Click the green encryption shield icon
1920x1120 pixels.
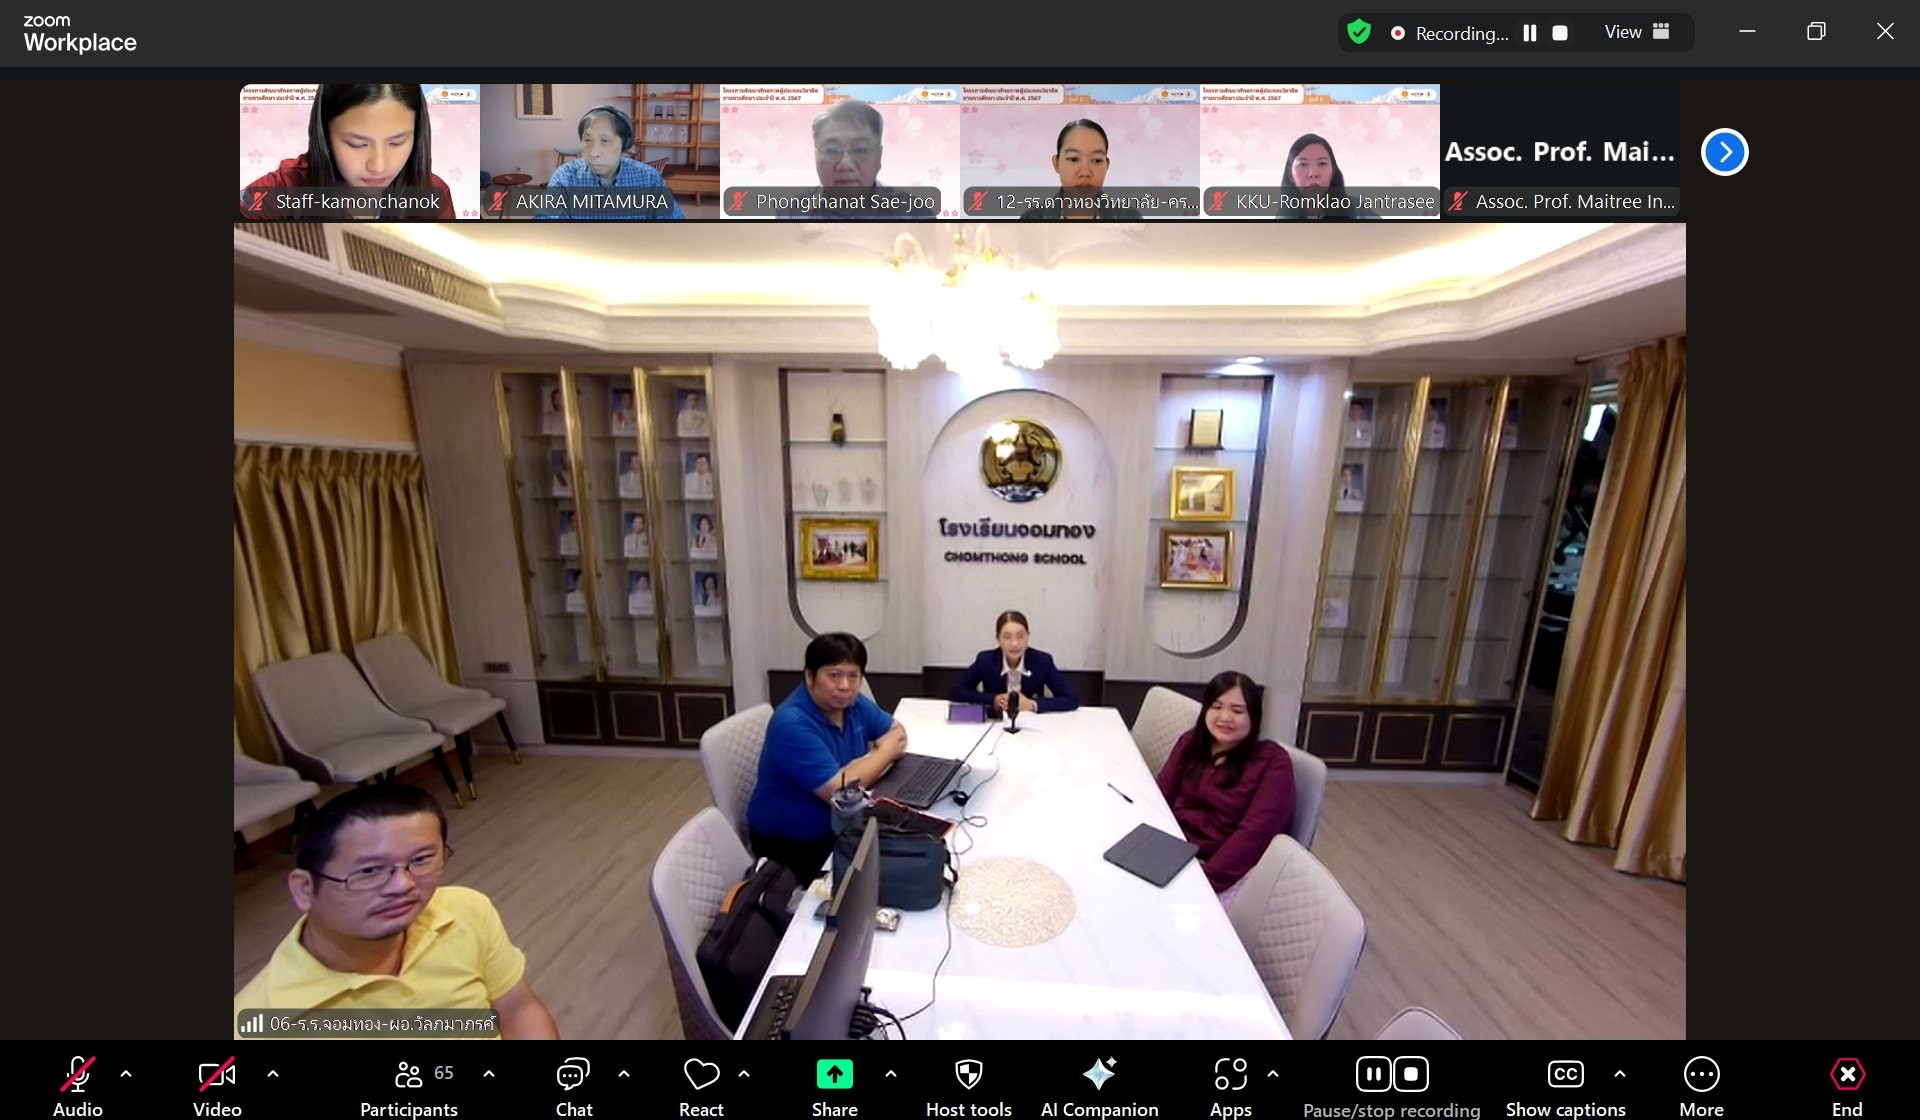click(1359, 32)
